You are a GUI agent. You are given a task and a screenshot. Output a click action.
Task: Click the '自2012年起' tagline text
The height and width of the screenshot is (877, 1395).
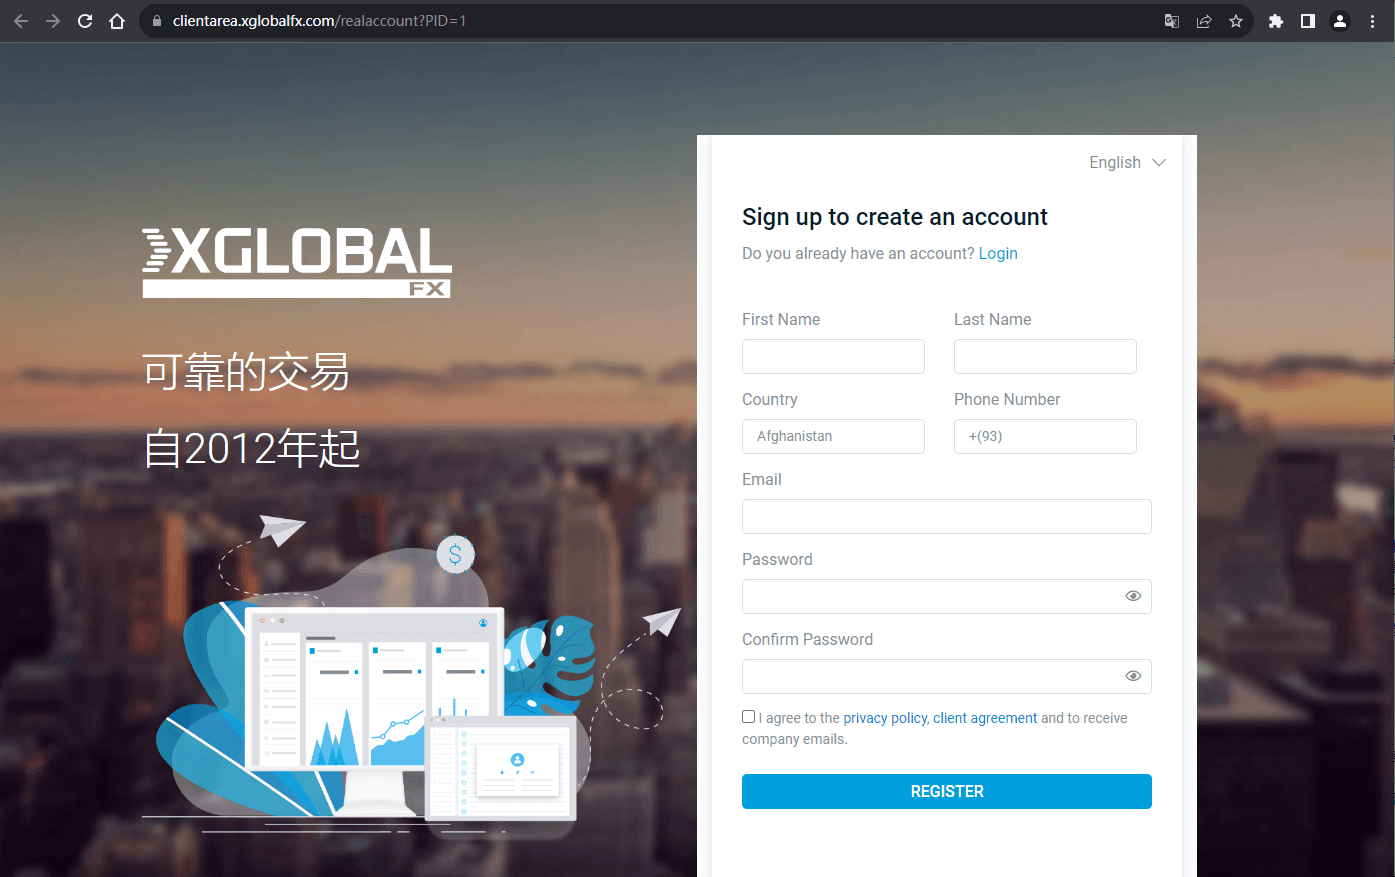(x=252, y=448)
